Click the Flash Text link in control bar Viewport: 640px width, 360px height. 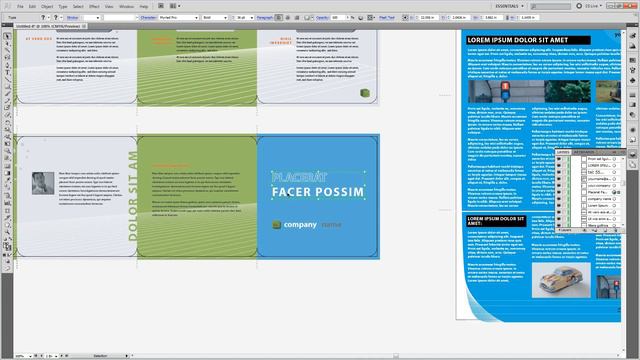[x=387, y=18]
